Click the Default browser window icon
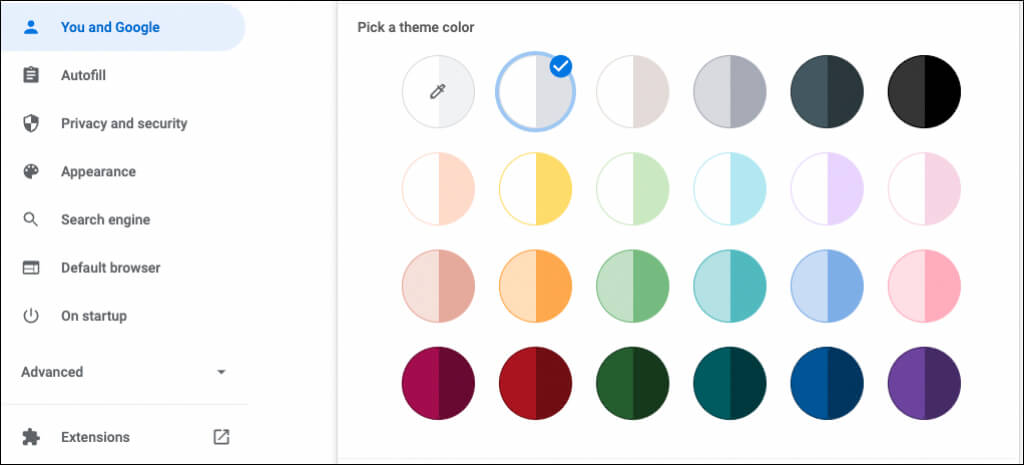 coord(31,267)
